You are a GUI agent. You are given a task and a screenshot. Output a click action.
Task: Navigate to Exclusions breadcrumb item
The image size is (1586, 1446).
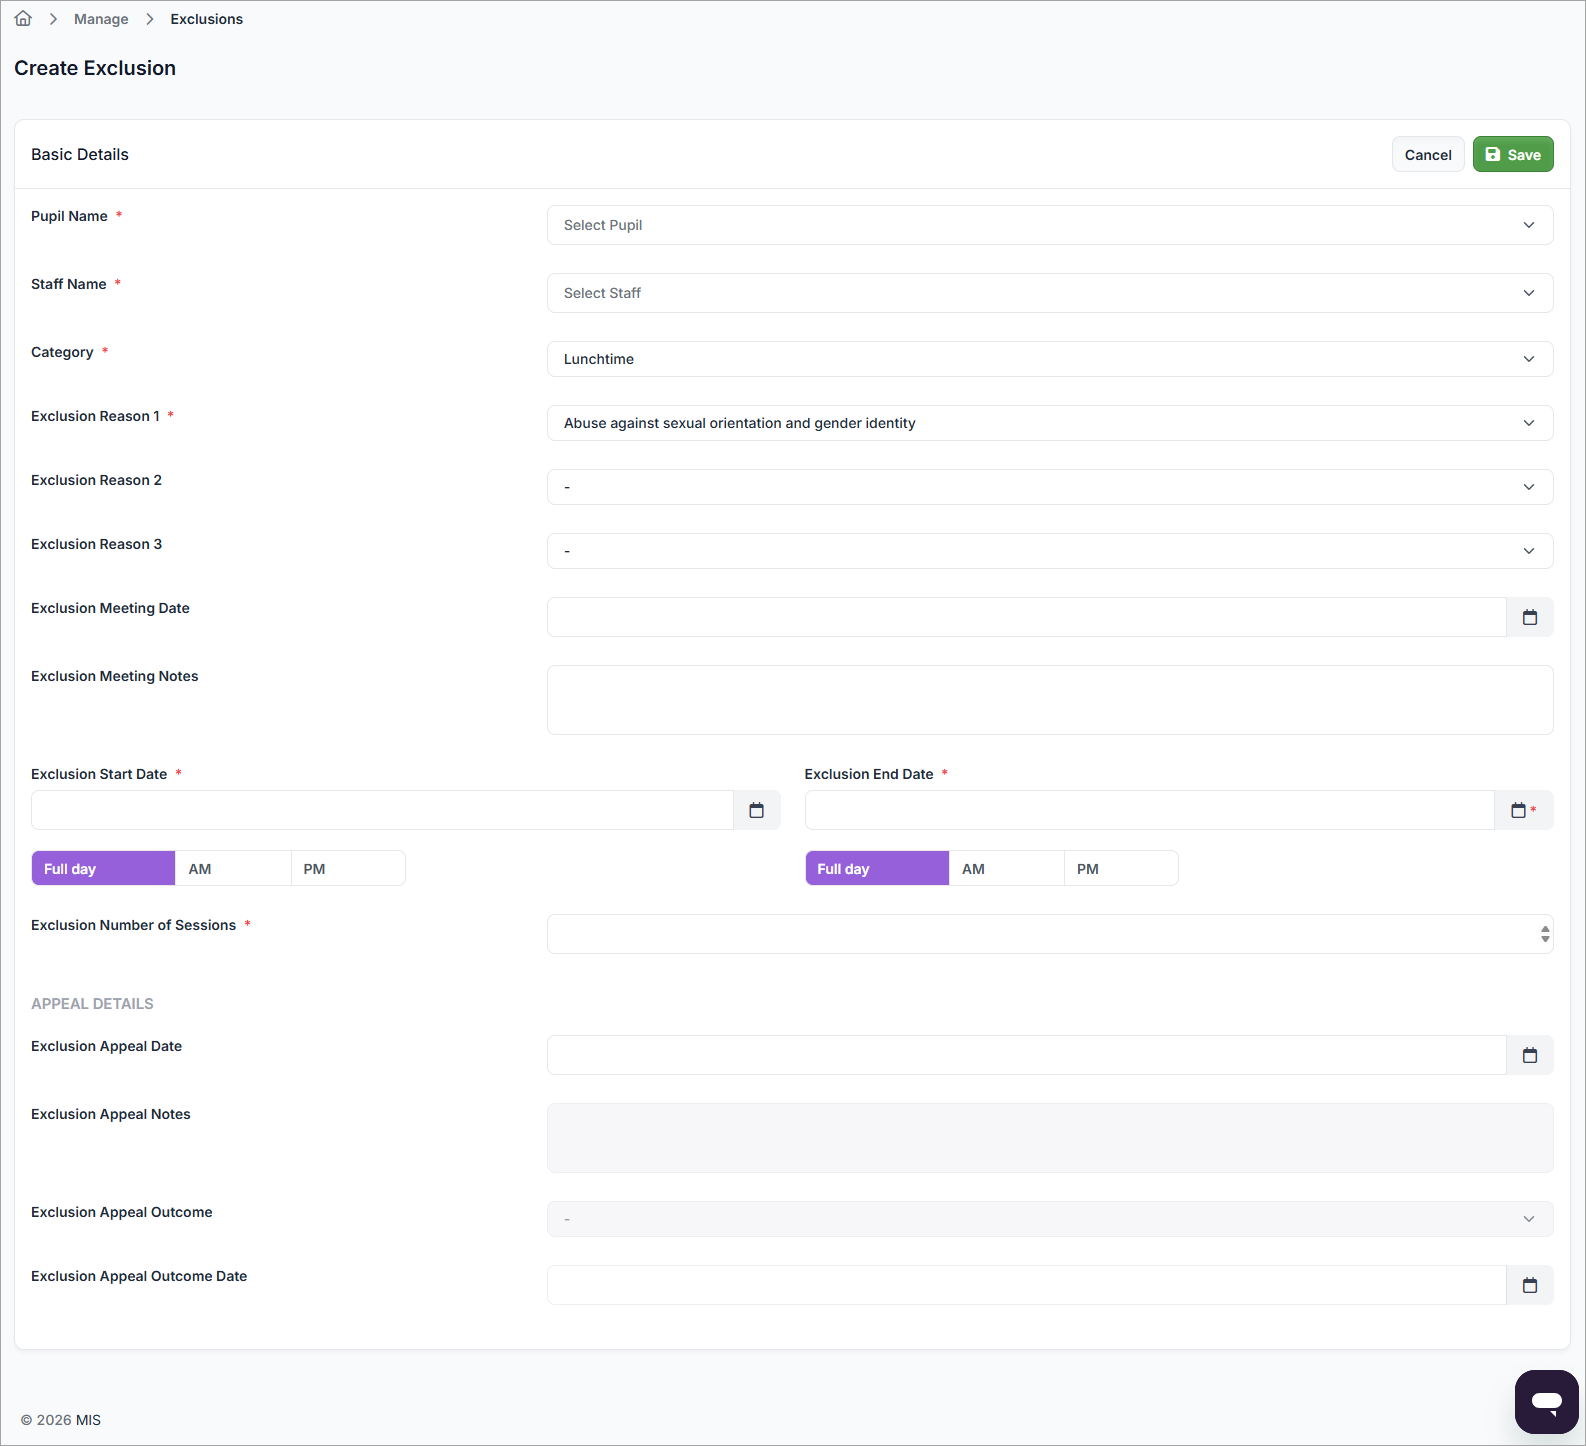pyautogui.click(x=206, y=19)
